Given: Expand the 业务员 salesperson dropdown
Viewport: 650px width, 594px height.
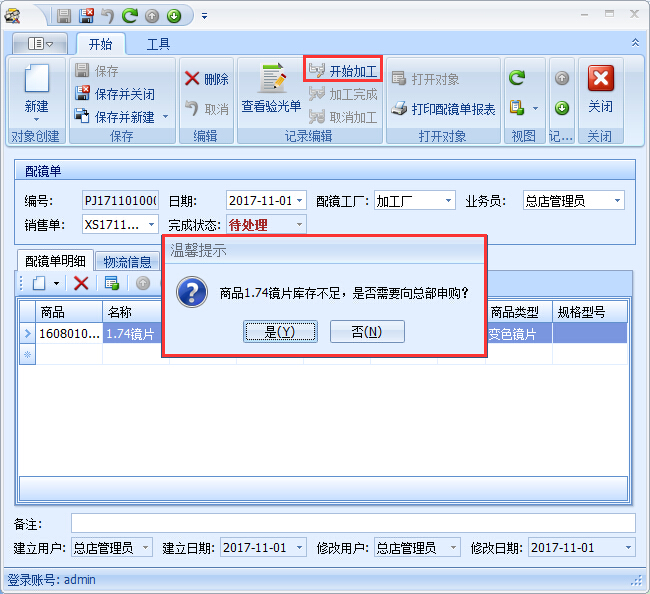Looking at the screenshot, I should tap(616, 201).
